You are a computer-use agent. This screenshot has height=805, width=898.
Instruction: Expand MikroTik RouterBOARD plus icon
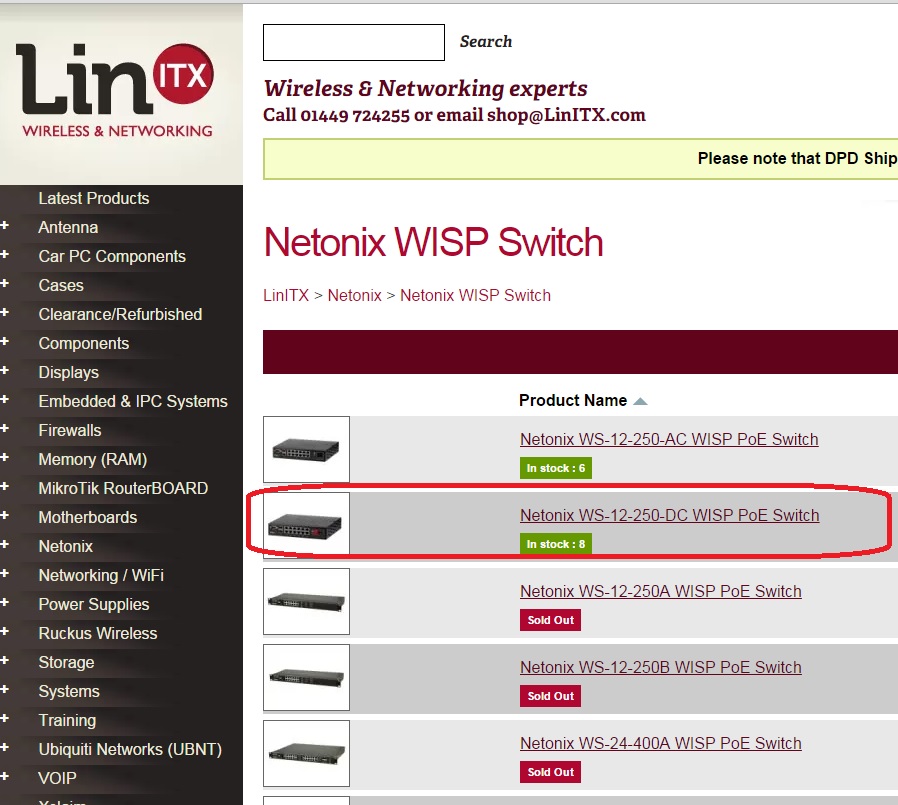click(5, 487)
